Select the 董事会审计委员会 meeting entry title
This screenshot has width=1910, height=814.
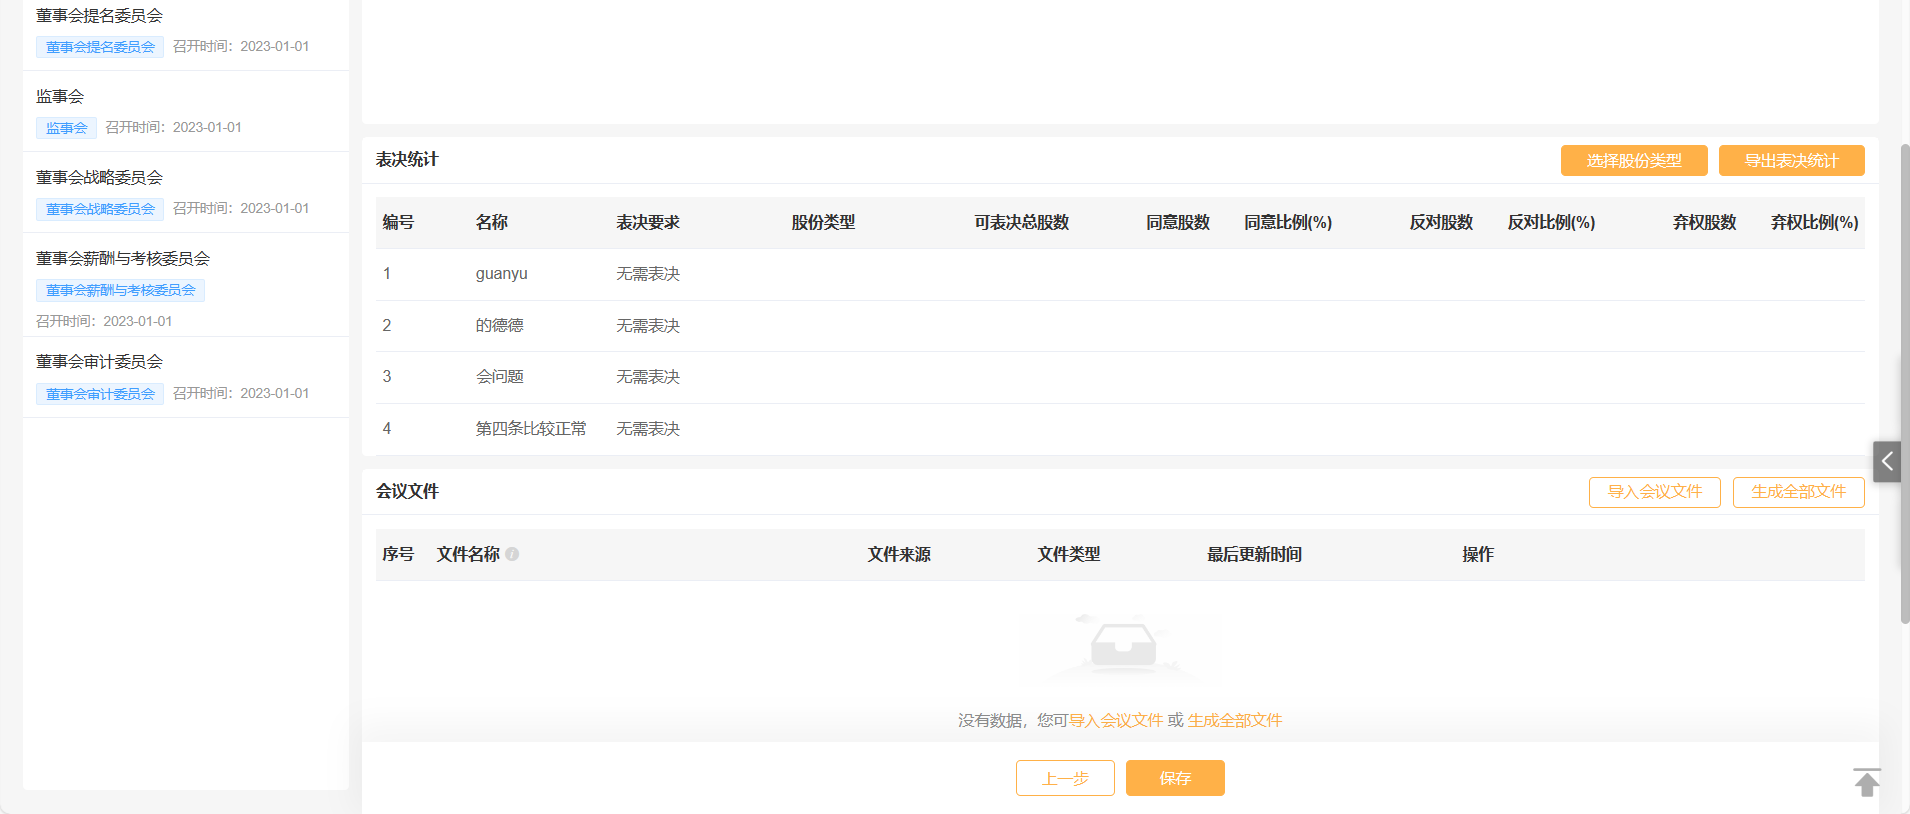pyautogui.click(x=99, y=362)
